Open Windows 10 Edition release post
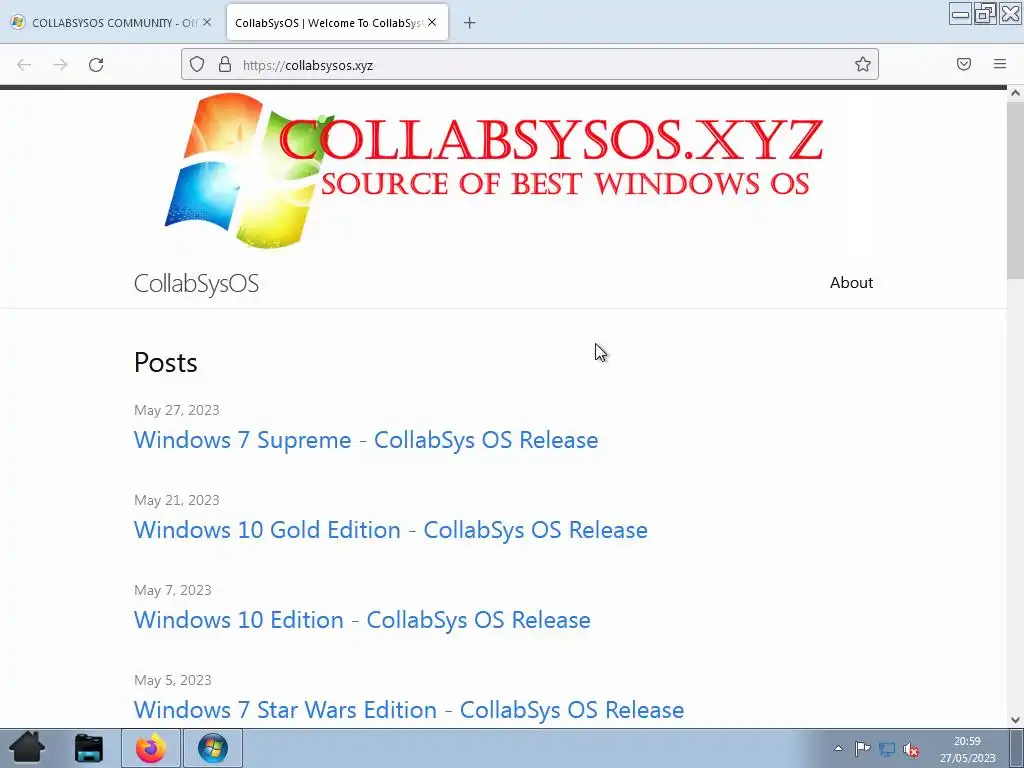The width and height of the screenshot is (1024, 768). tap(362, 620)
